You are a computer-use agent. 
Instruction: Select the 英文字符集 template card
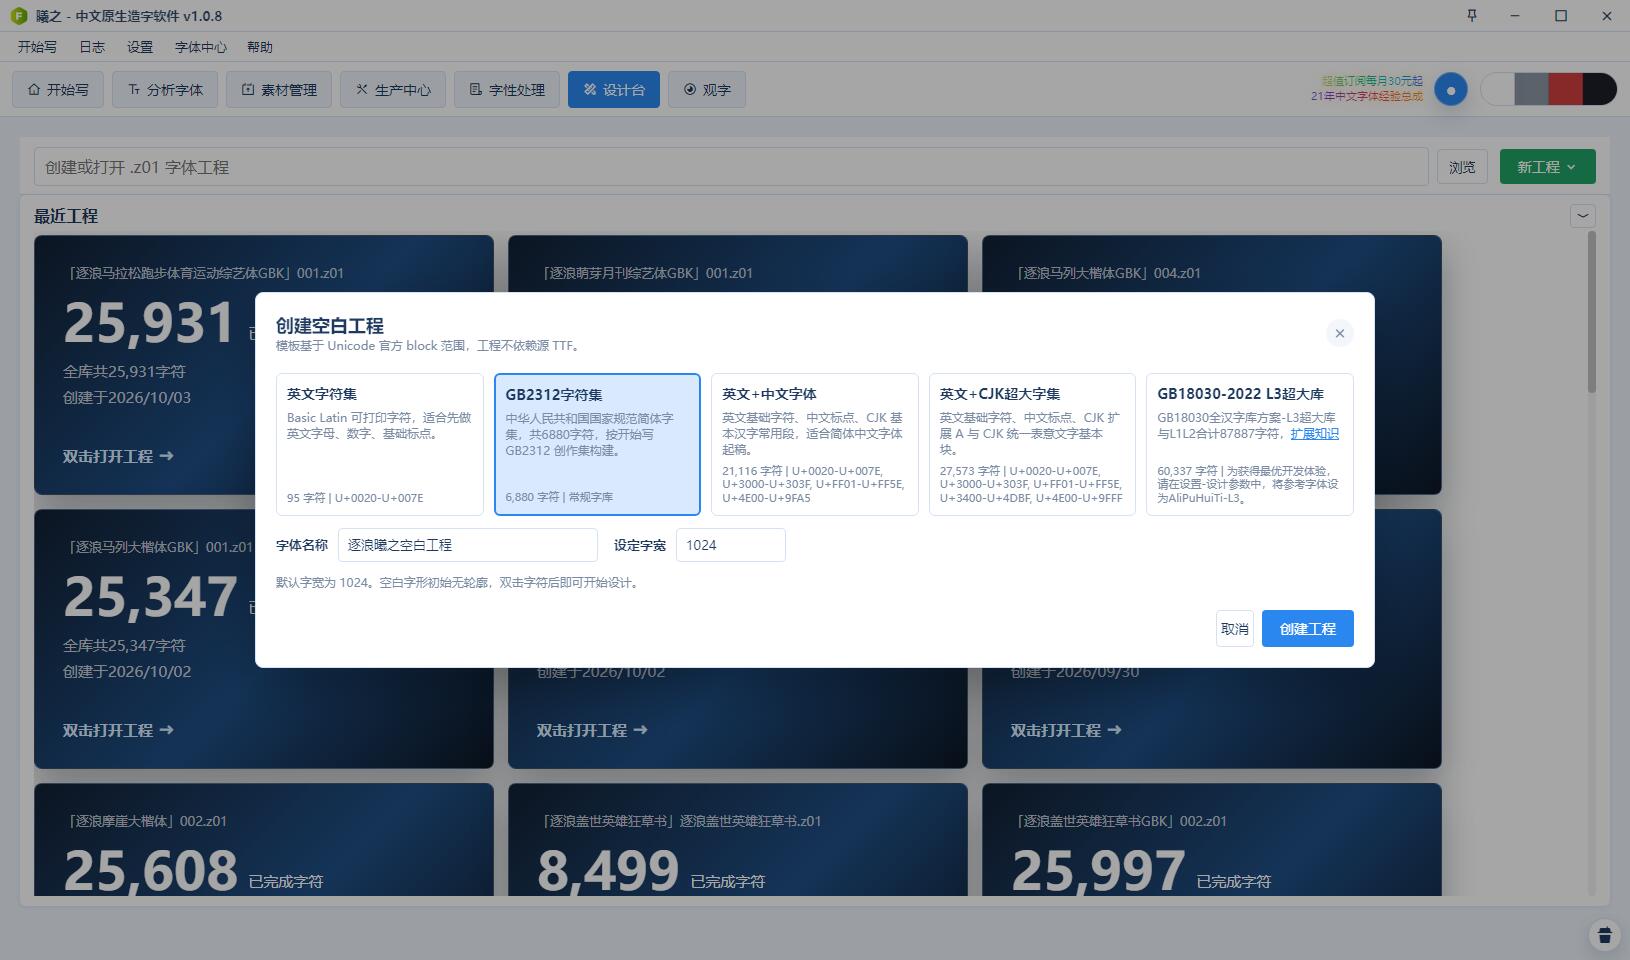click(380, 444)
